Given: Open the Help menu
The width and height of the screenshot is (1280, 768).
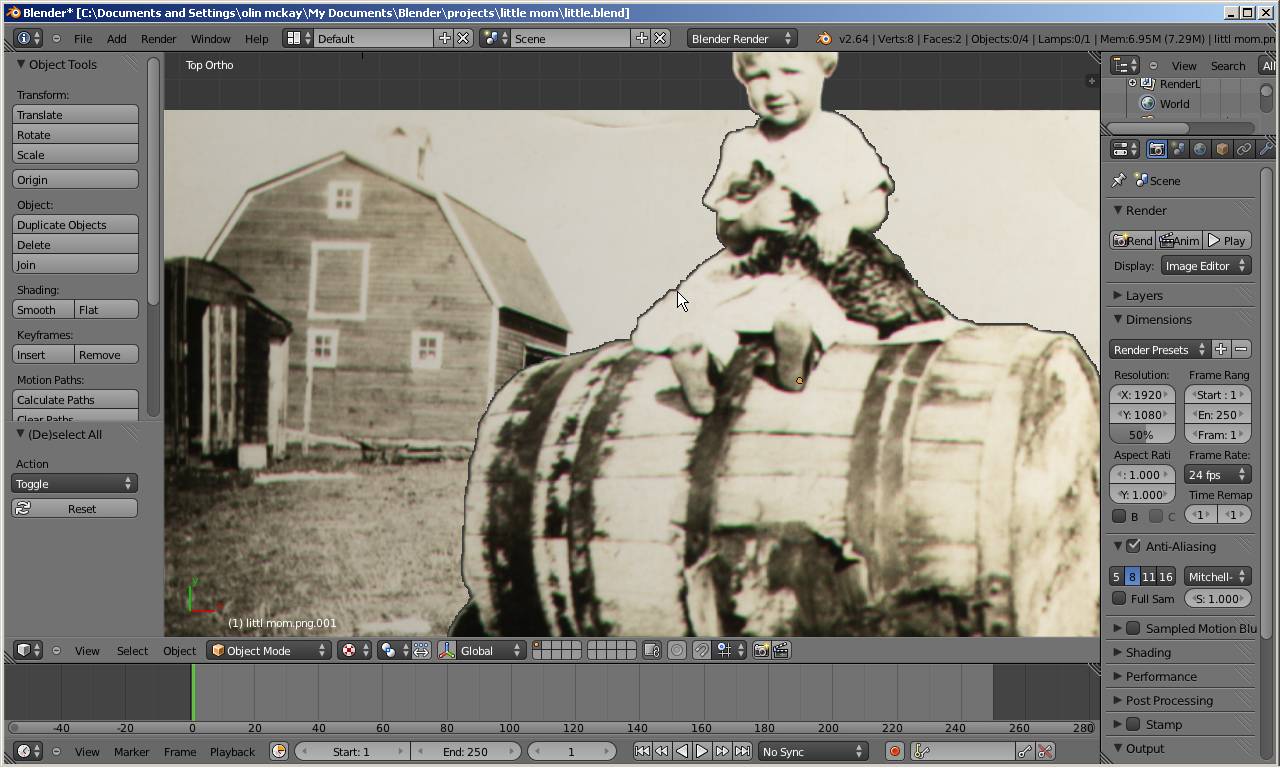Looking at the screenshot, I should (x=257, y=38).
